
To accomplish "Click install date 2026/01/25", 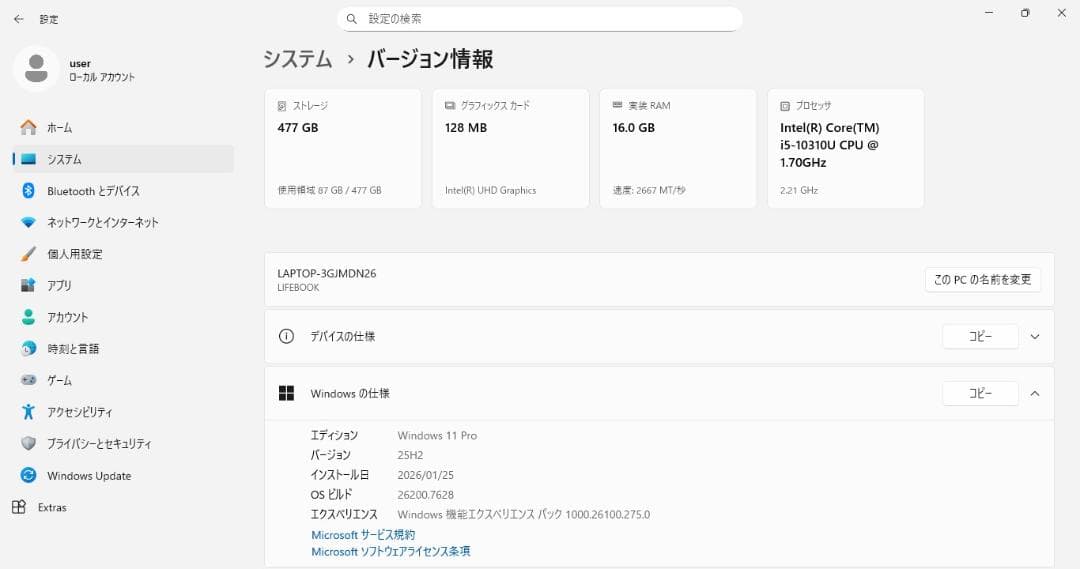I will pos(425,475).
